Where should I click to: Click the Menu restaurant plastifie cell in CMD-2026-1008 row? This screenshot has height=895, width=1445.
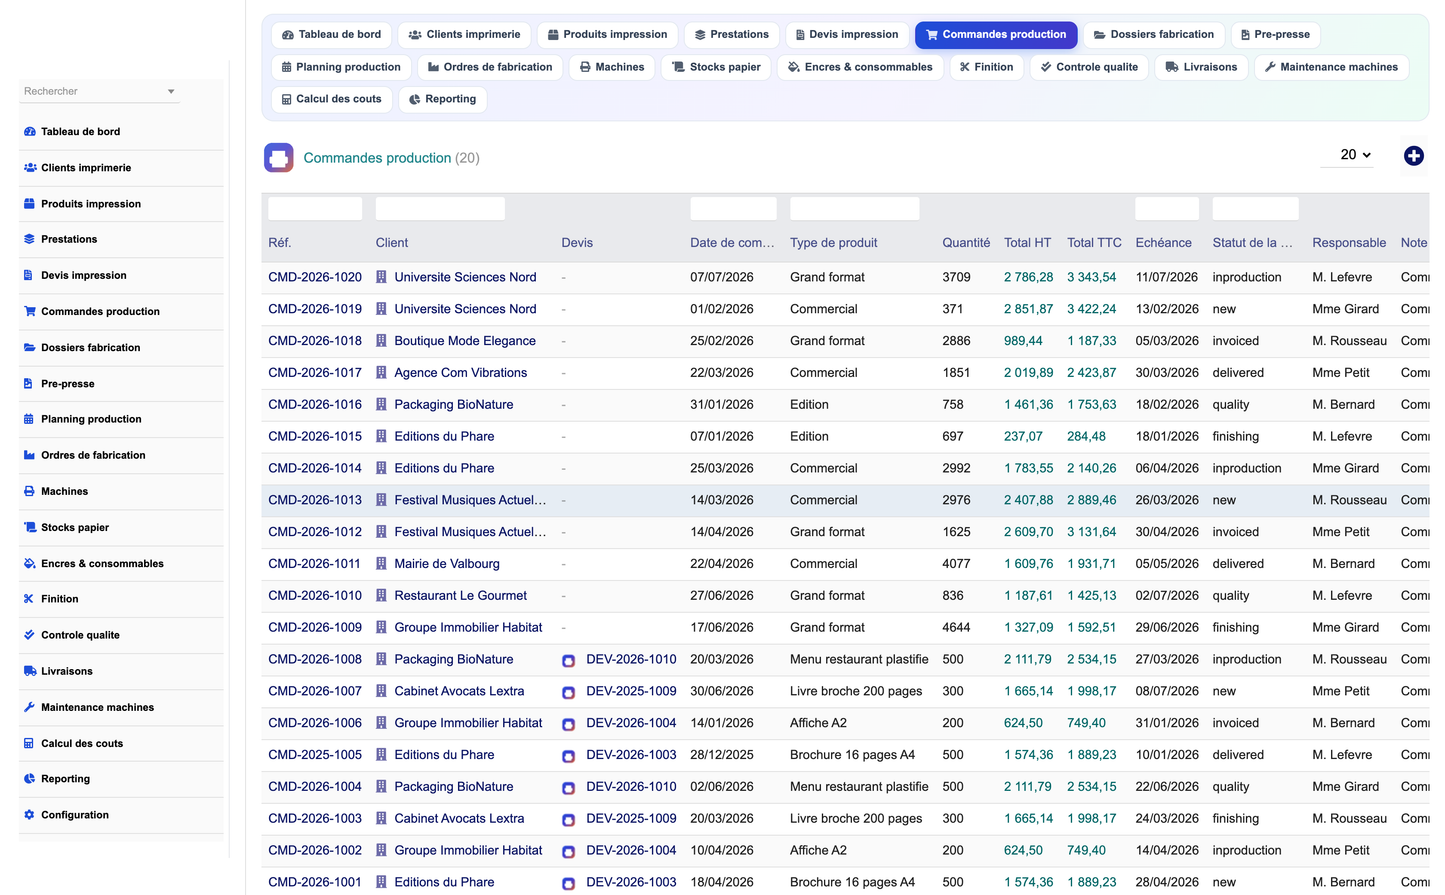tap(859, 660)
